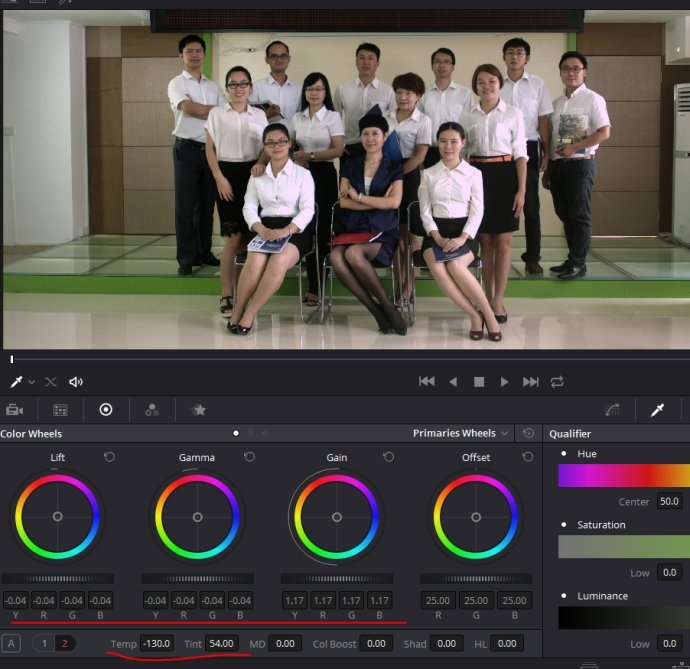Select the Color Wheels palette icon
This screenshot has width=690, height=669.
(106, 410)
